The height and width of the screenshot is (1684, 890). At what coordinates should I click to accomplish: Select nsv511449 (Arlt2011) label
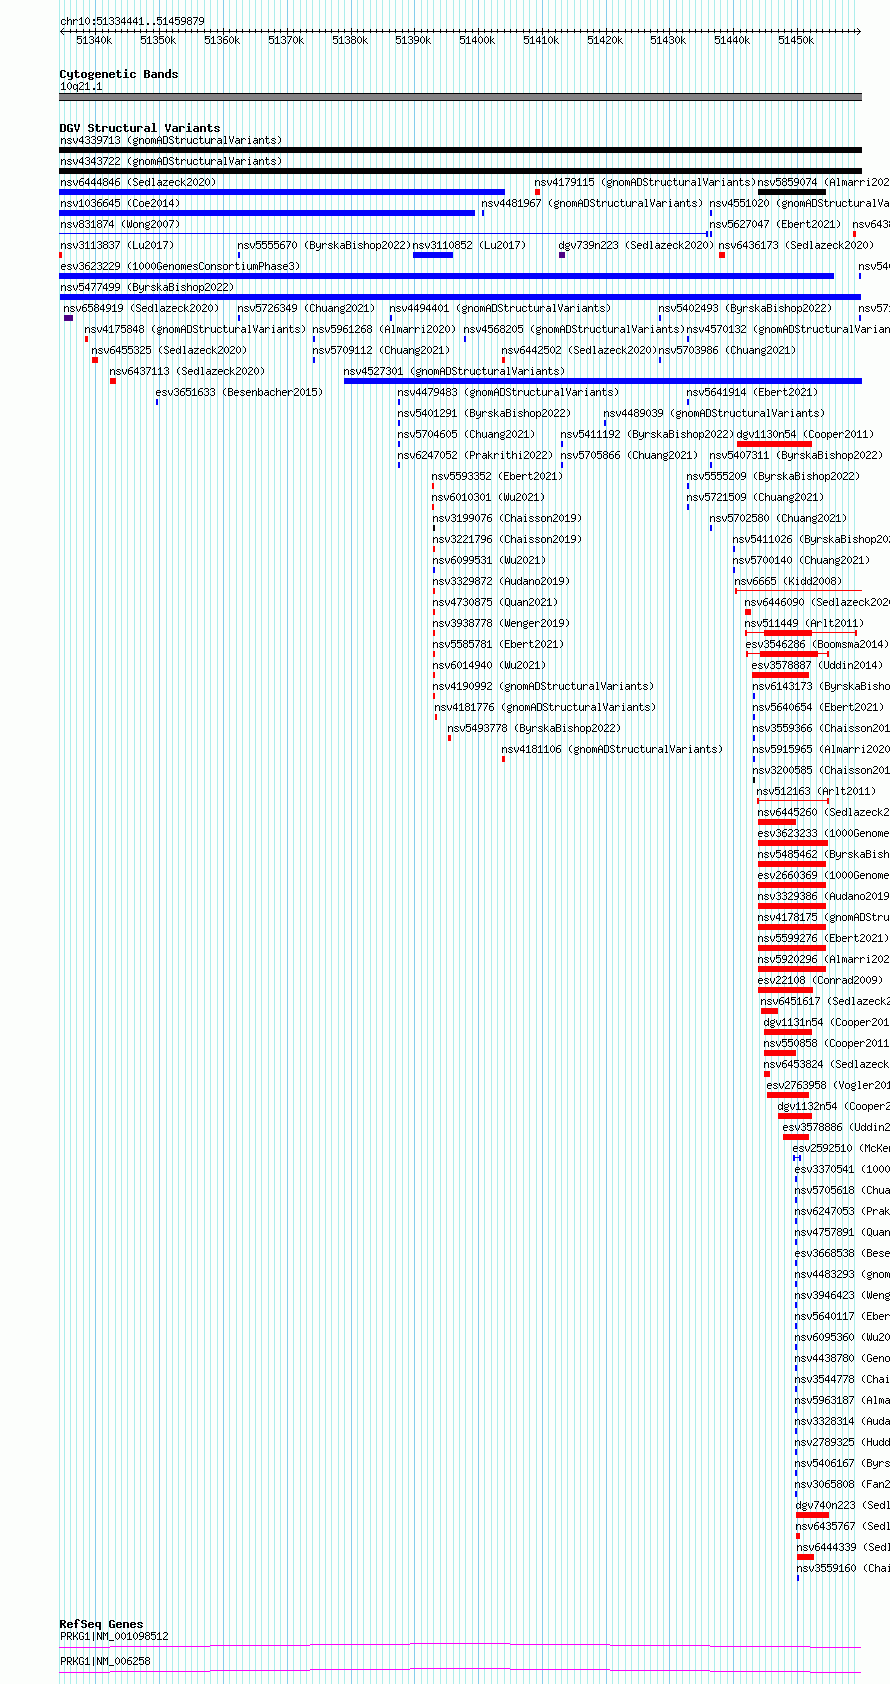pyautogui.click(x=804, y=623)
